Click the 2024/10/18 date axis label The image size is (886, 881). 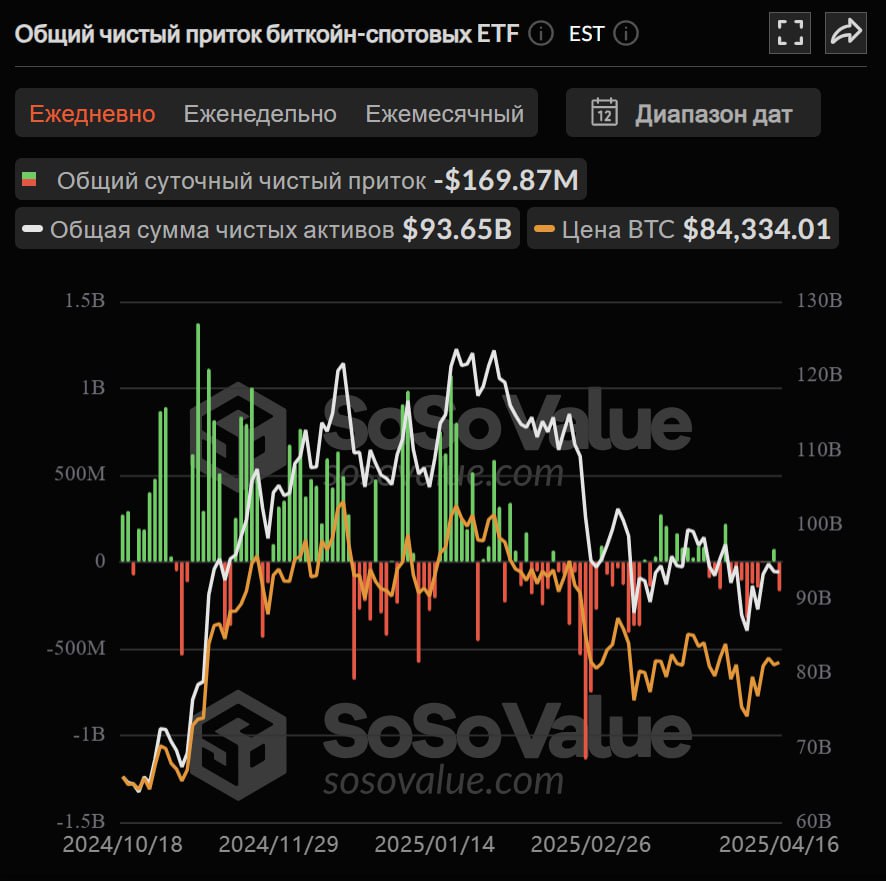123,844
